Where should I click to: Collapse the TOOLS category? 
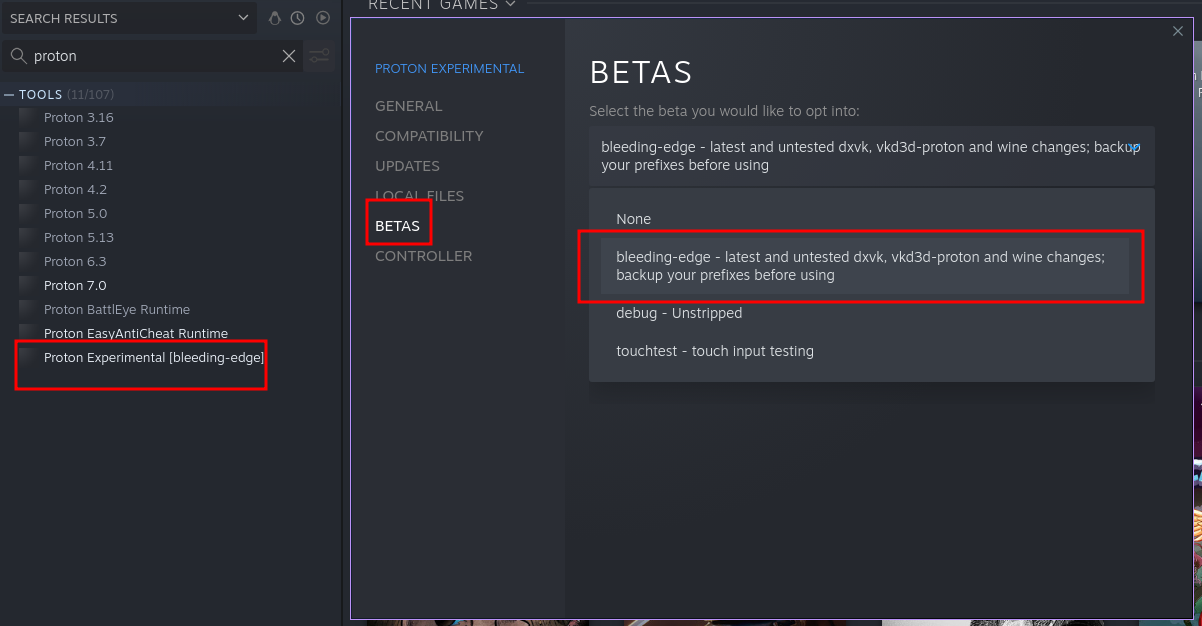(9, 95)
